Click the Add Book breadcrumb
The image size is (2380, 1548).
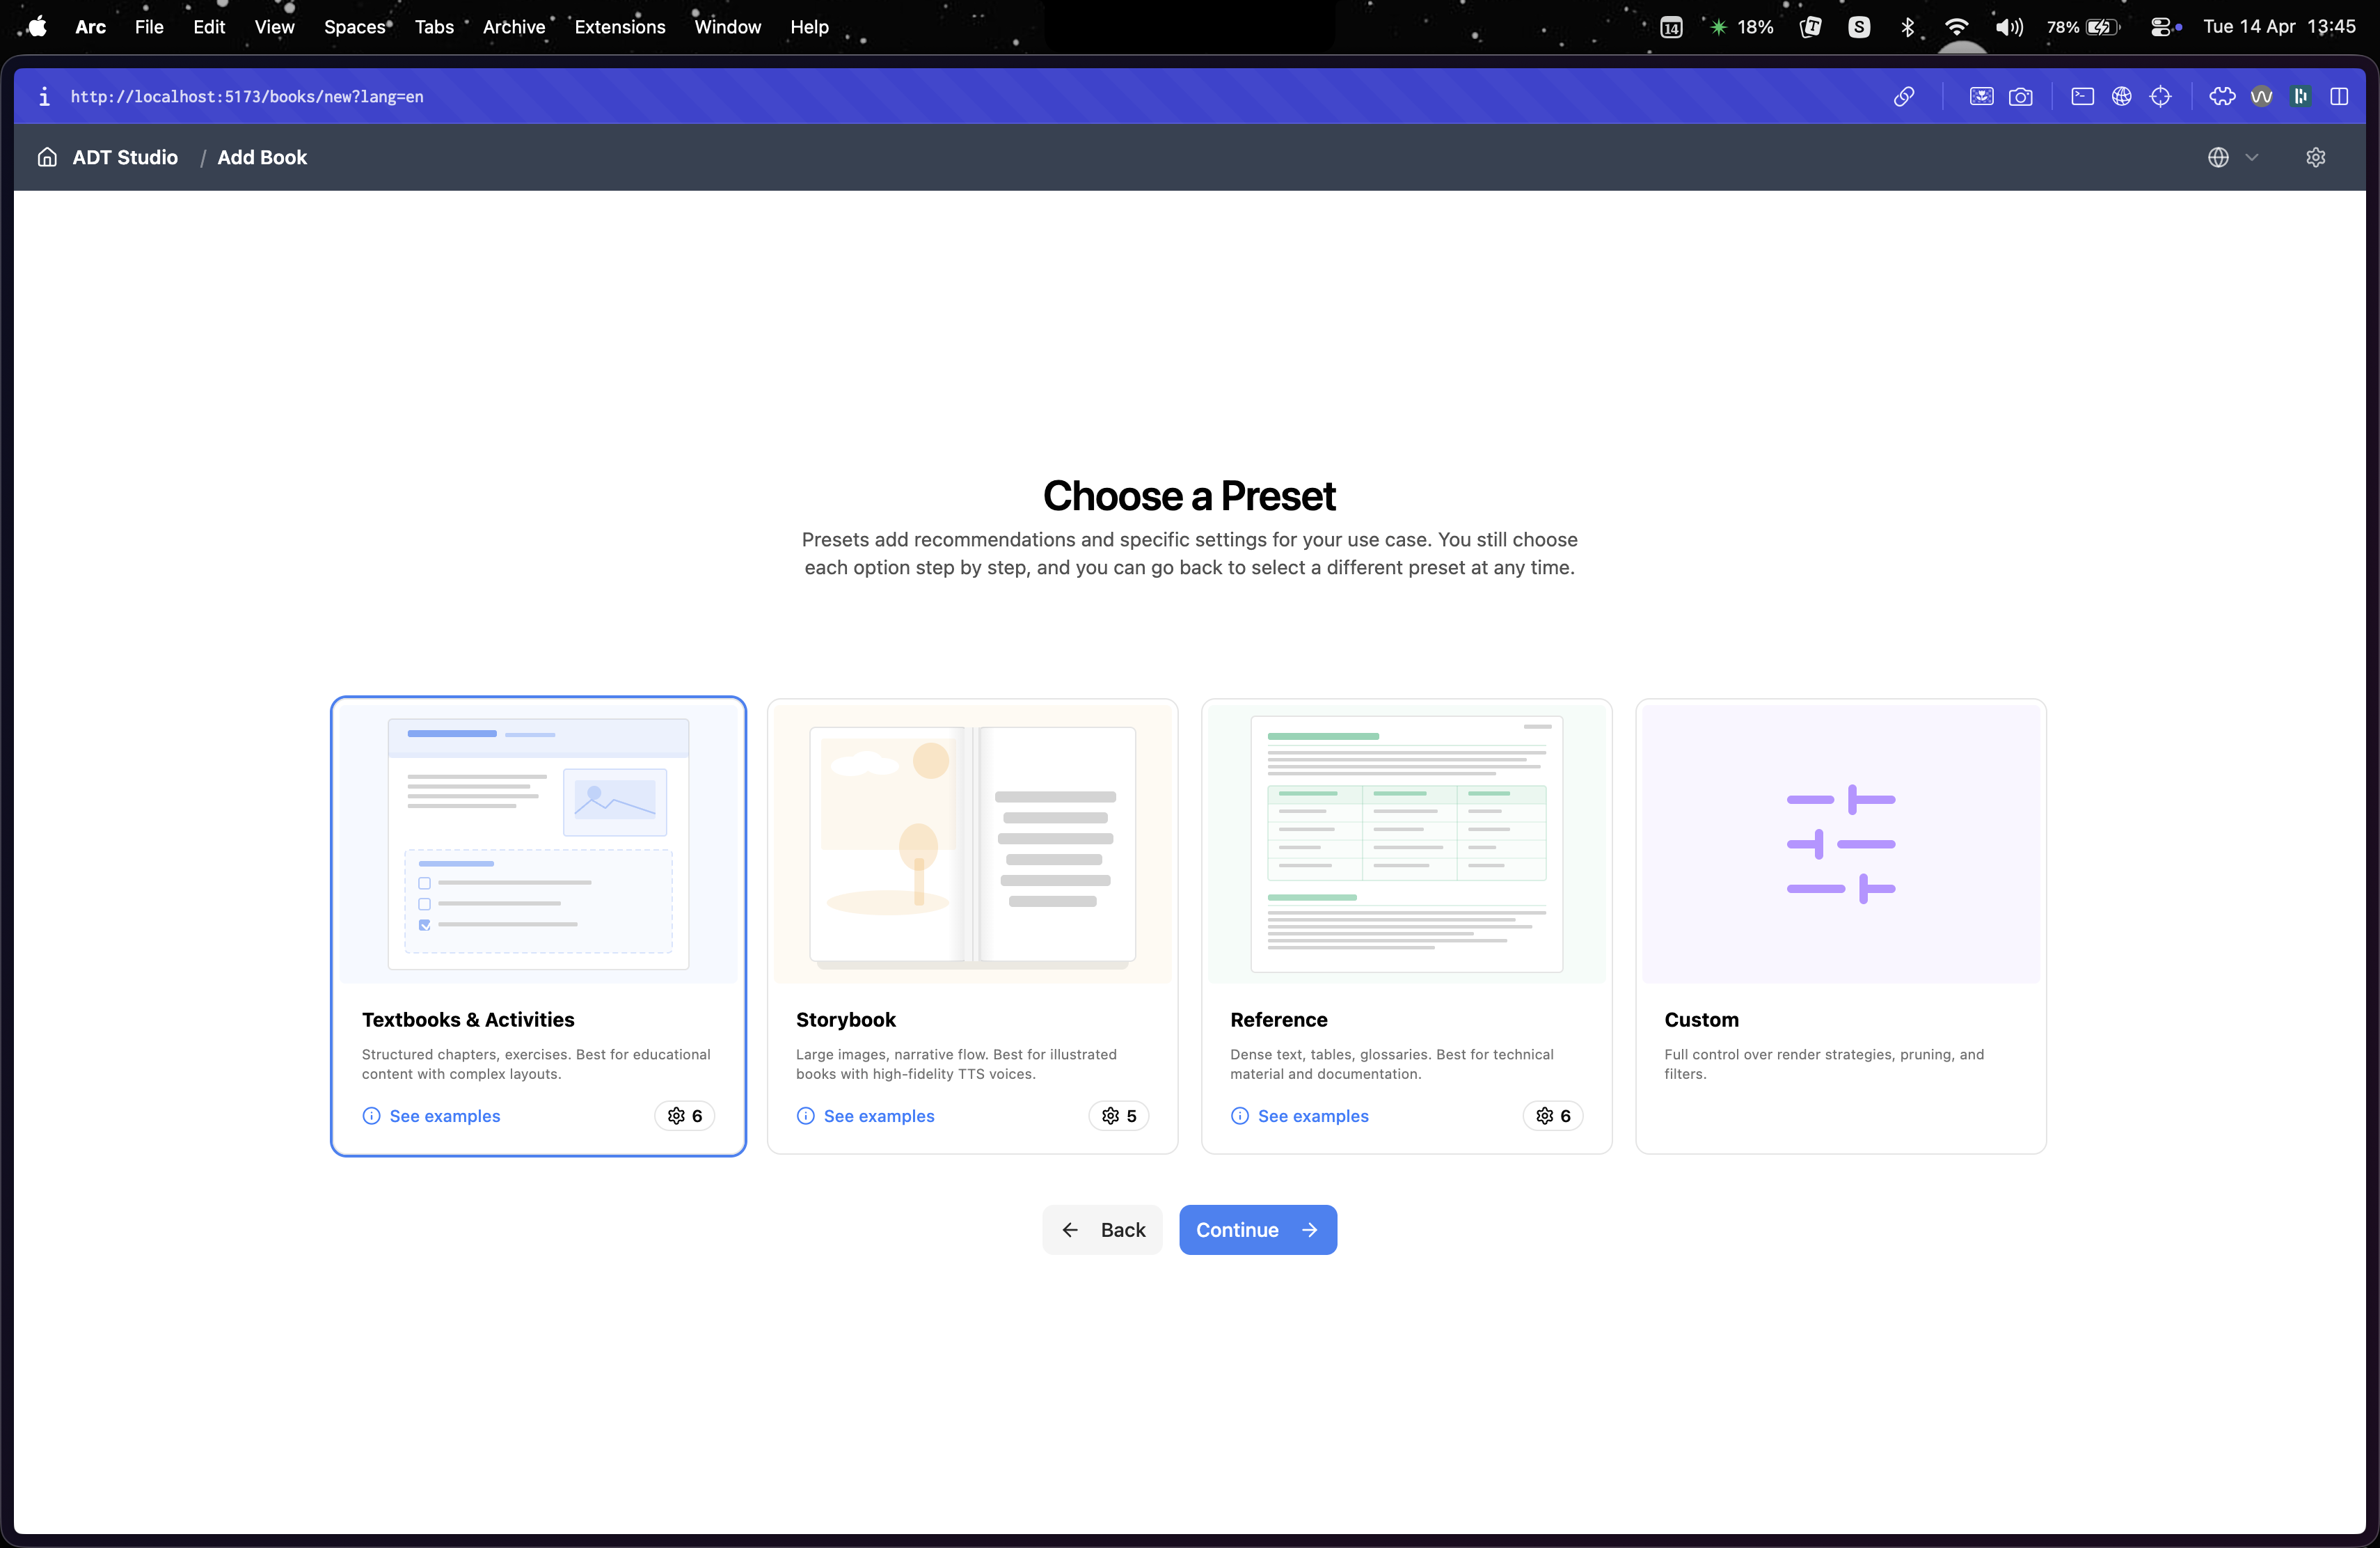262,157
